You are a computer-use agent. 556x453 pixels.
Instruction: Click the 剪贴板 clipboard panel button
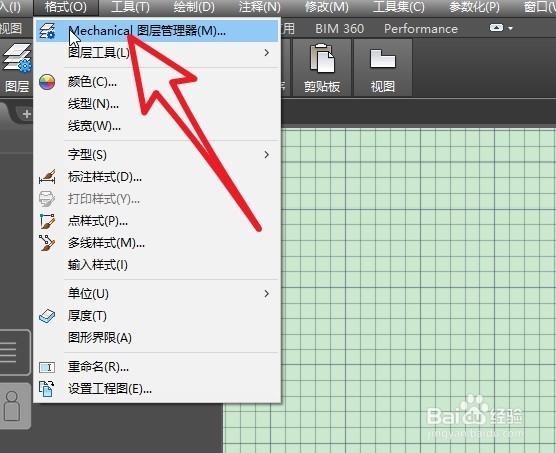tap(322, 67)
